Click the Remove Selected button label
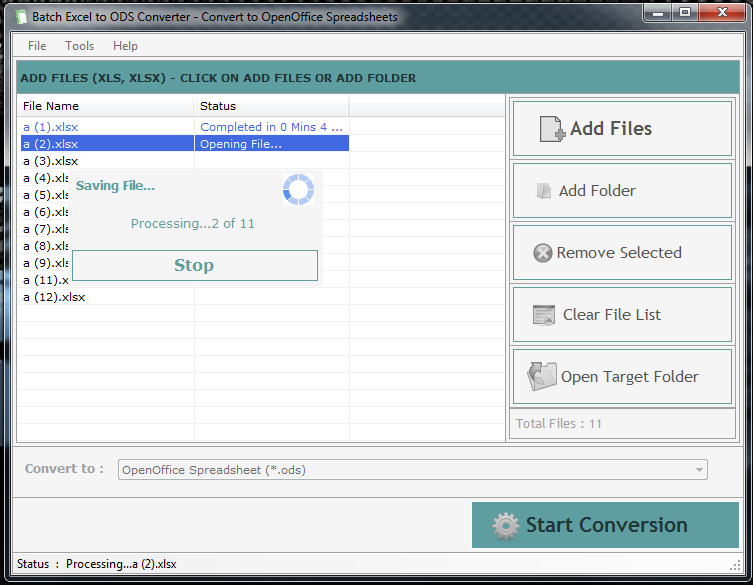This screenshot has width=753, height=585. pyautogui.click(x=619, y=253)
